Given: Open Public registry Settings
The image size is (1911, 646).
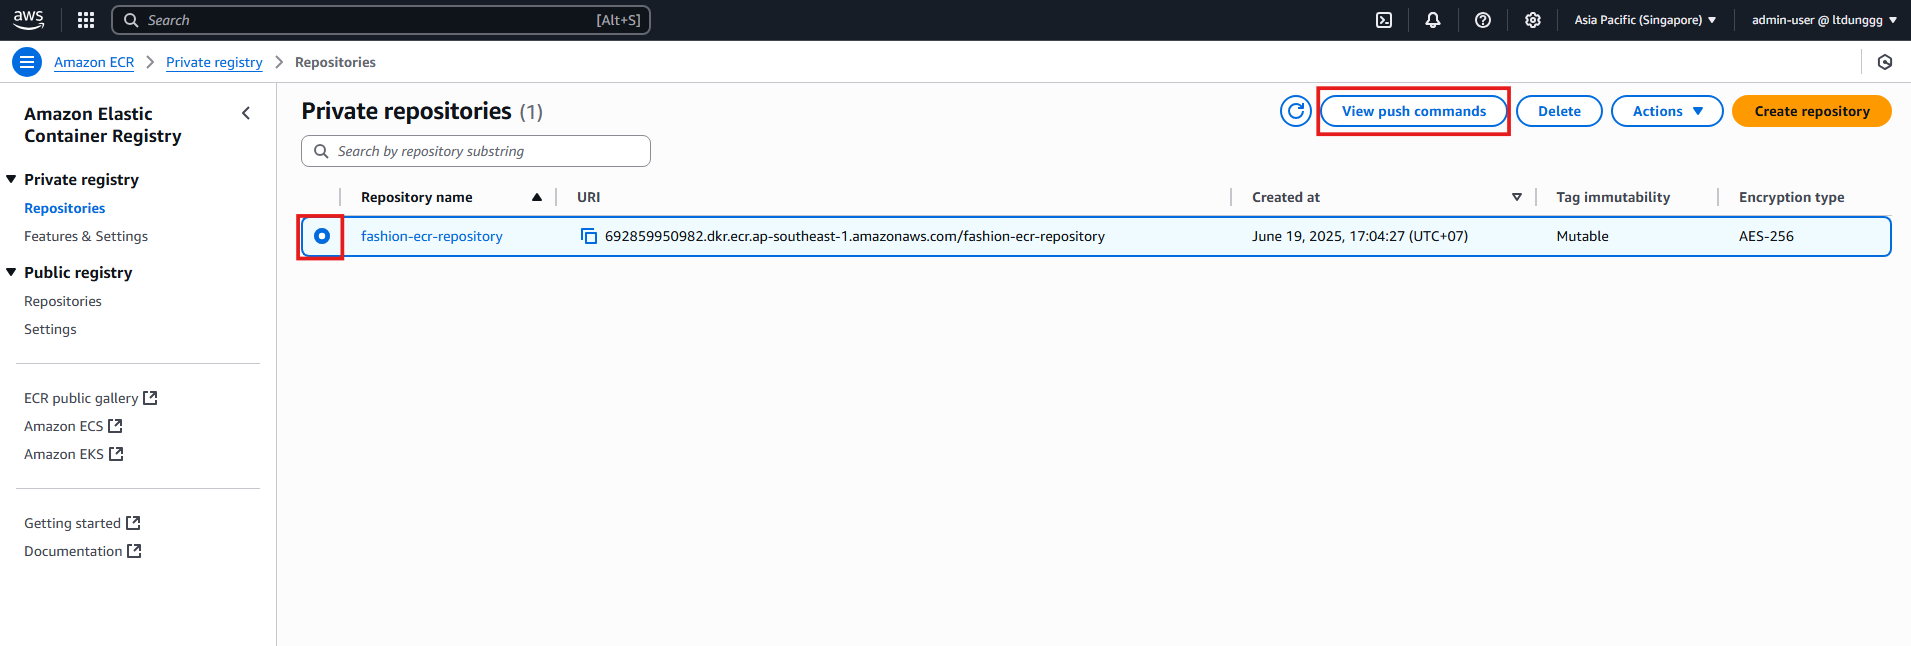Looking at the screenshot, I should [x=50, y=329].
